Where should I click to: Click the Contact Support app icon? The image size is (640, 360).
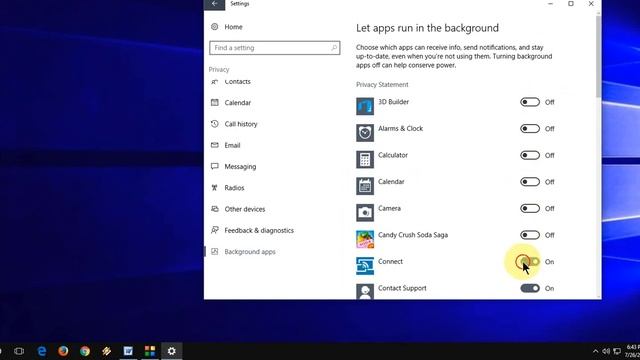click(365, 291)
